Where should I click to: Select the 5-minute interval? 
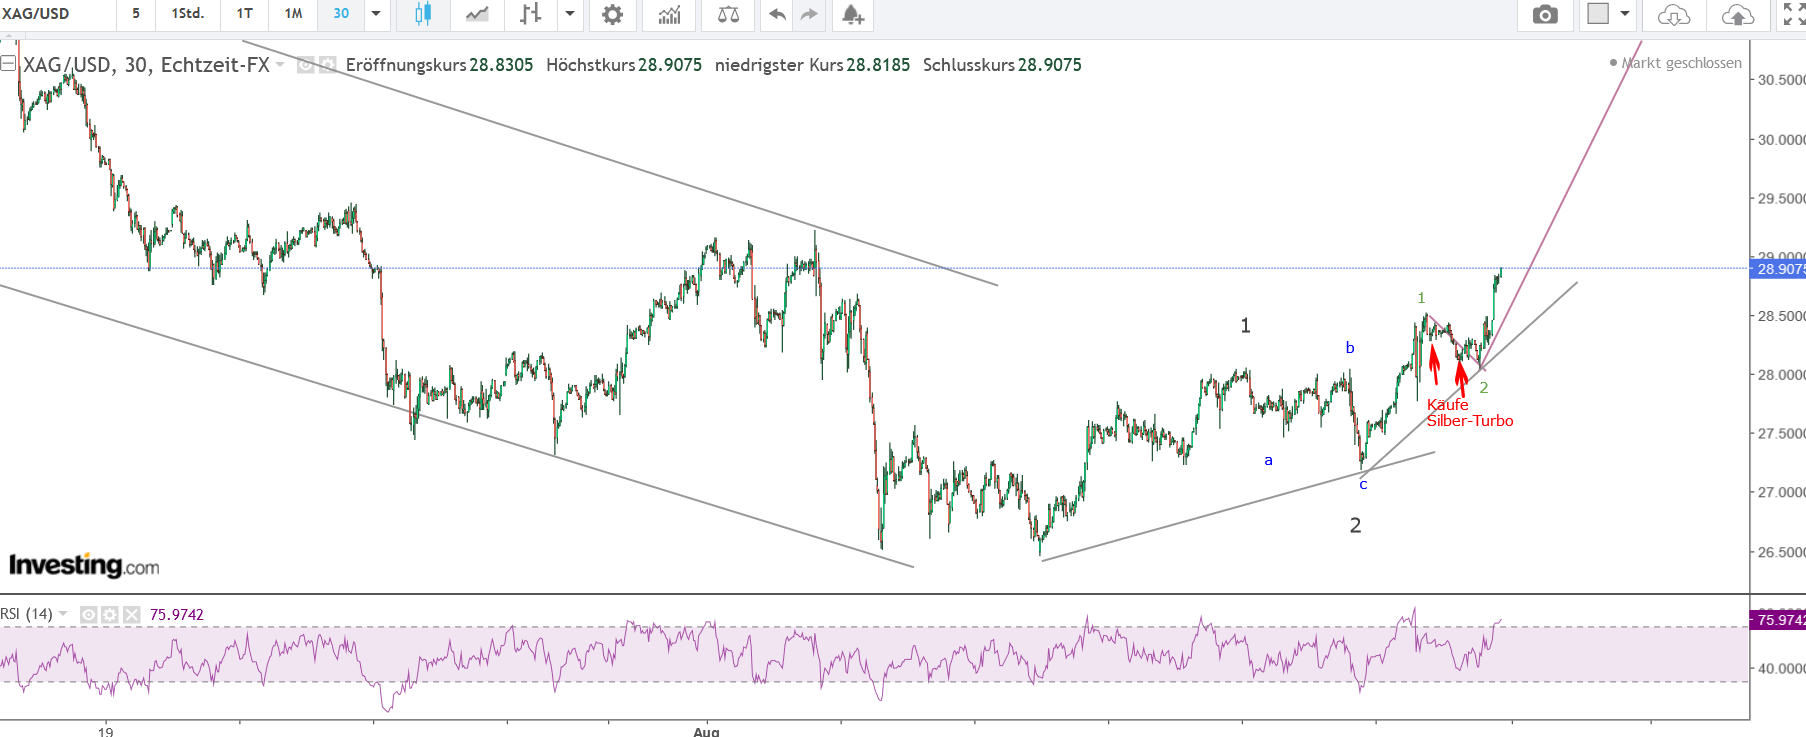[x=136, y=14]
